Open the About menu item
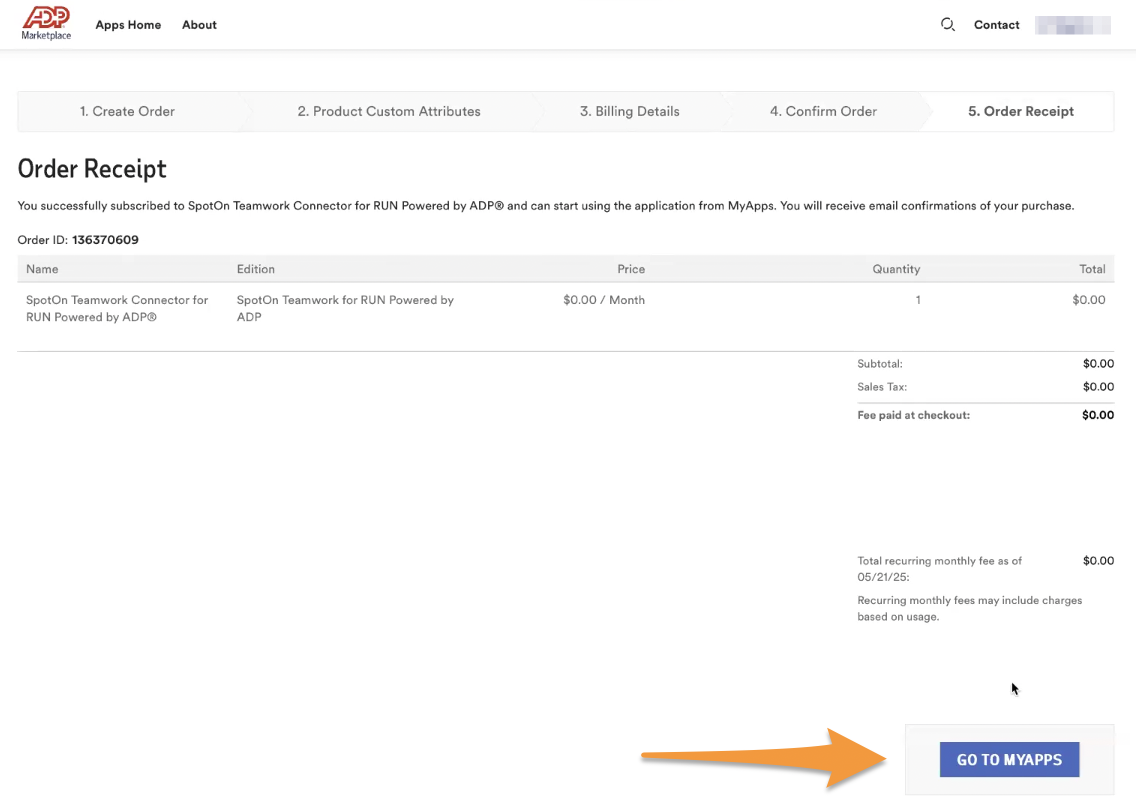1136x810 pixels. (199, 25)
